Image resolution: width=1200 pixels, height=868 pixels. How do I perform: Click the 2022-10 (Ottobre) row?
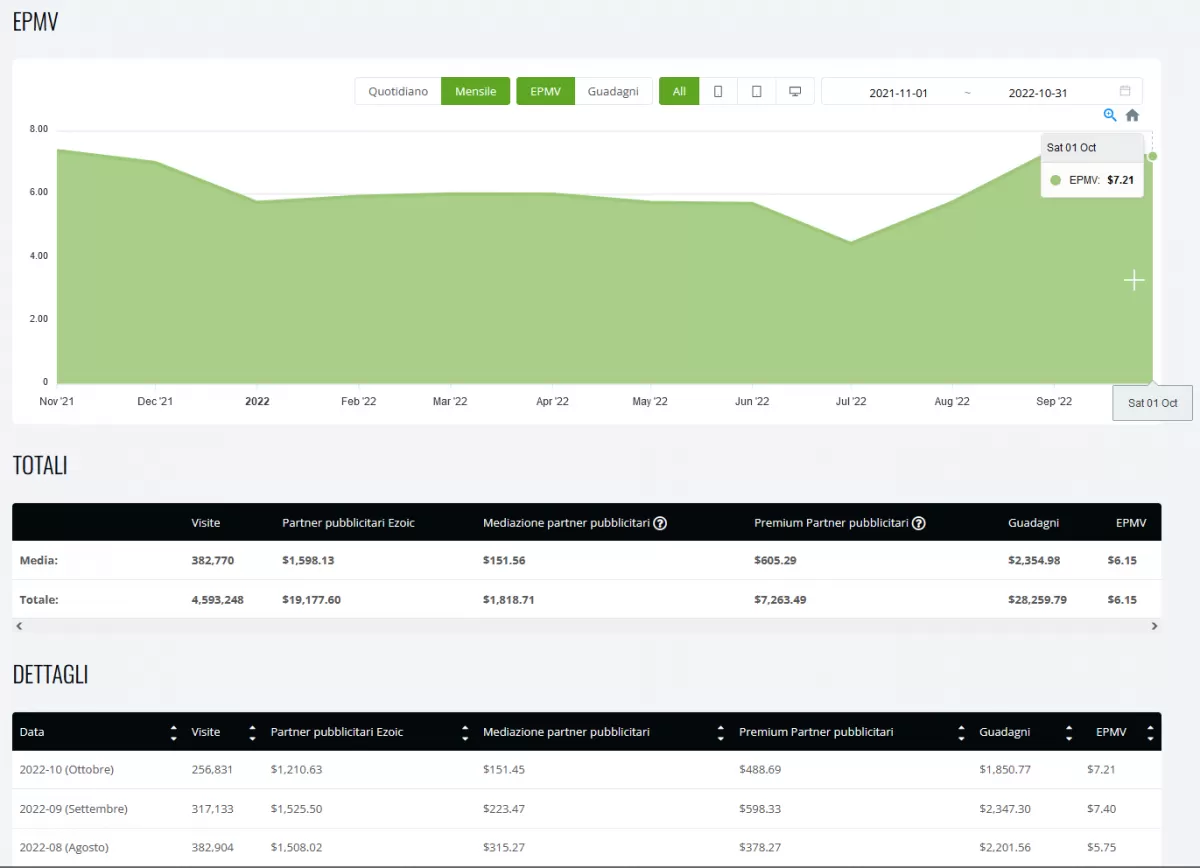click(x=67, y=770)
